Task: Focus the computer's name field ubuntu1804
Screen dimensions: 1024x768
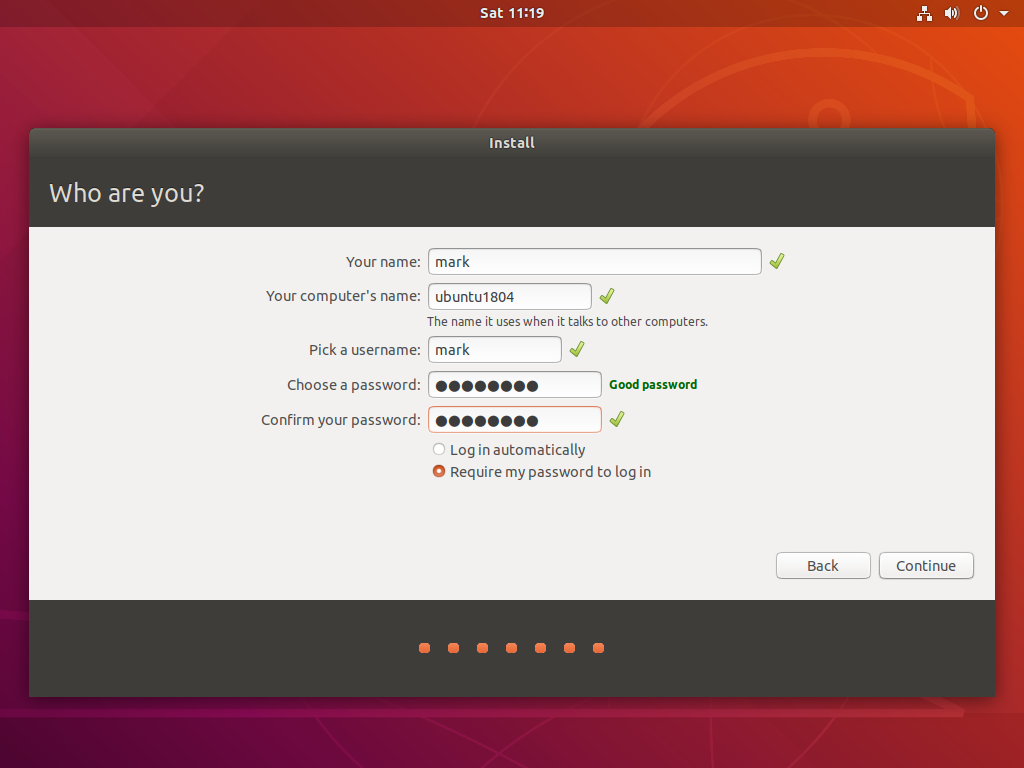Action: 510,296
